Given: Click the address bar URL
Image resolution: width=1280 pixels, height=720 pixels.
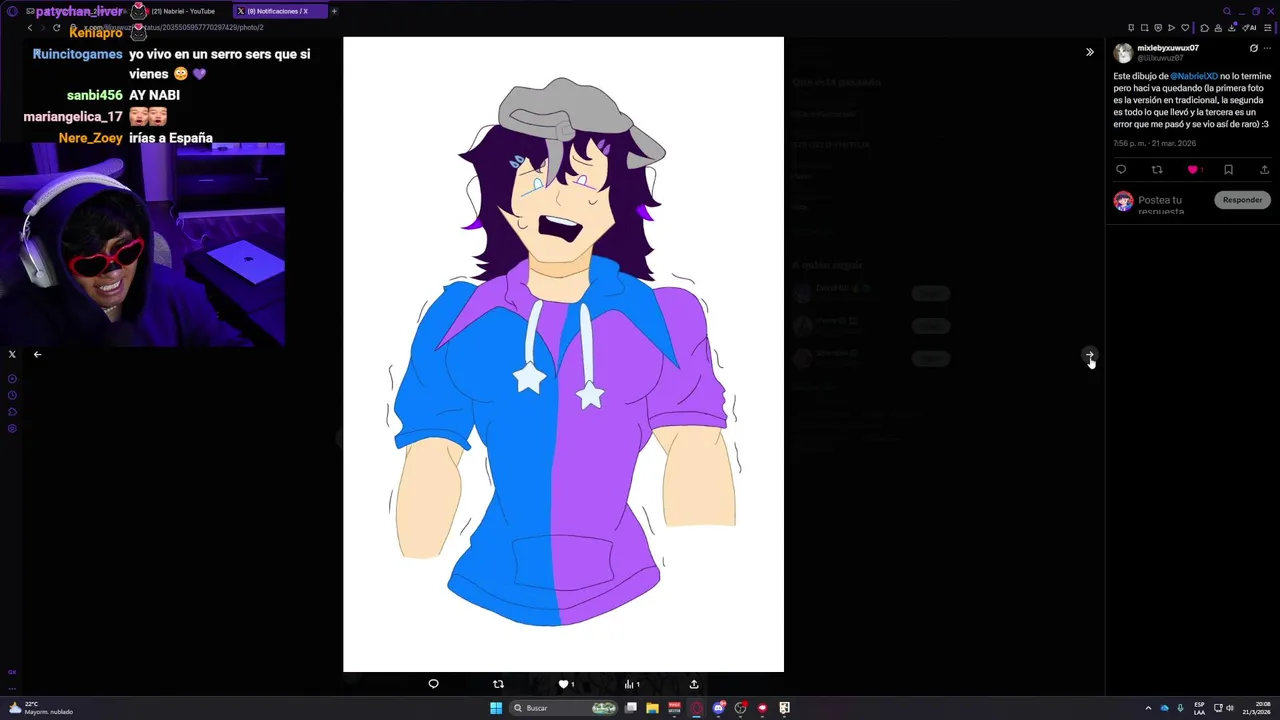Looking at the screenshot, I should click(x=175, y=27).
